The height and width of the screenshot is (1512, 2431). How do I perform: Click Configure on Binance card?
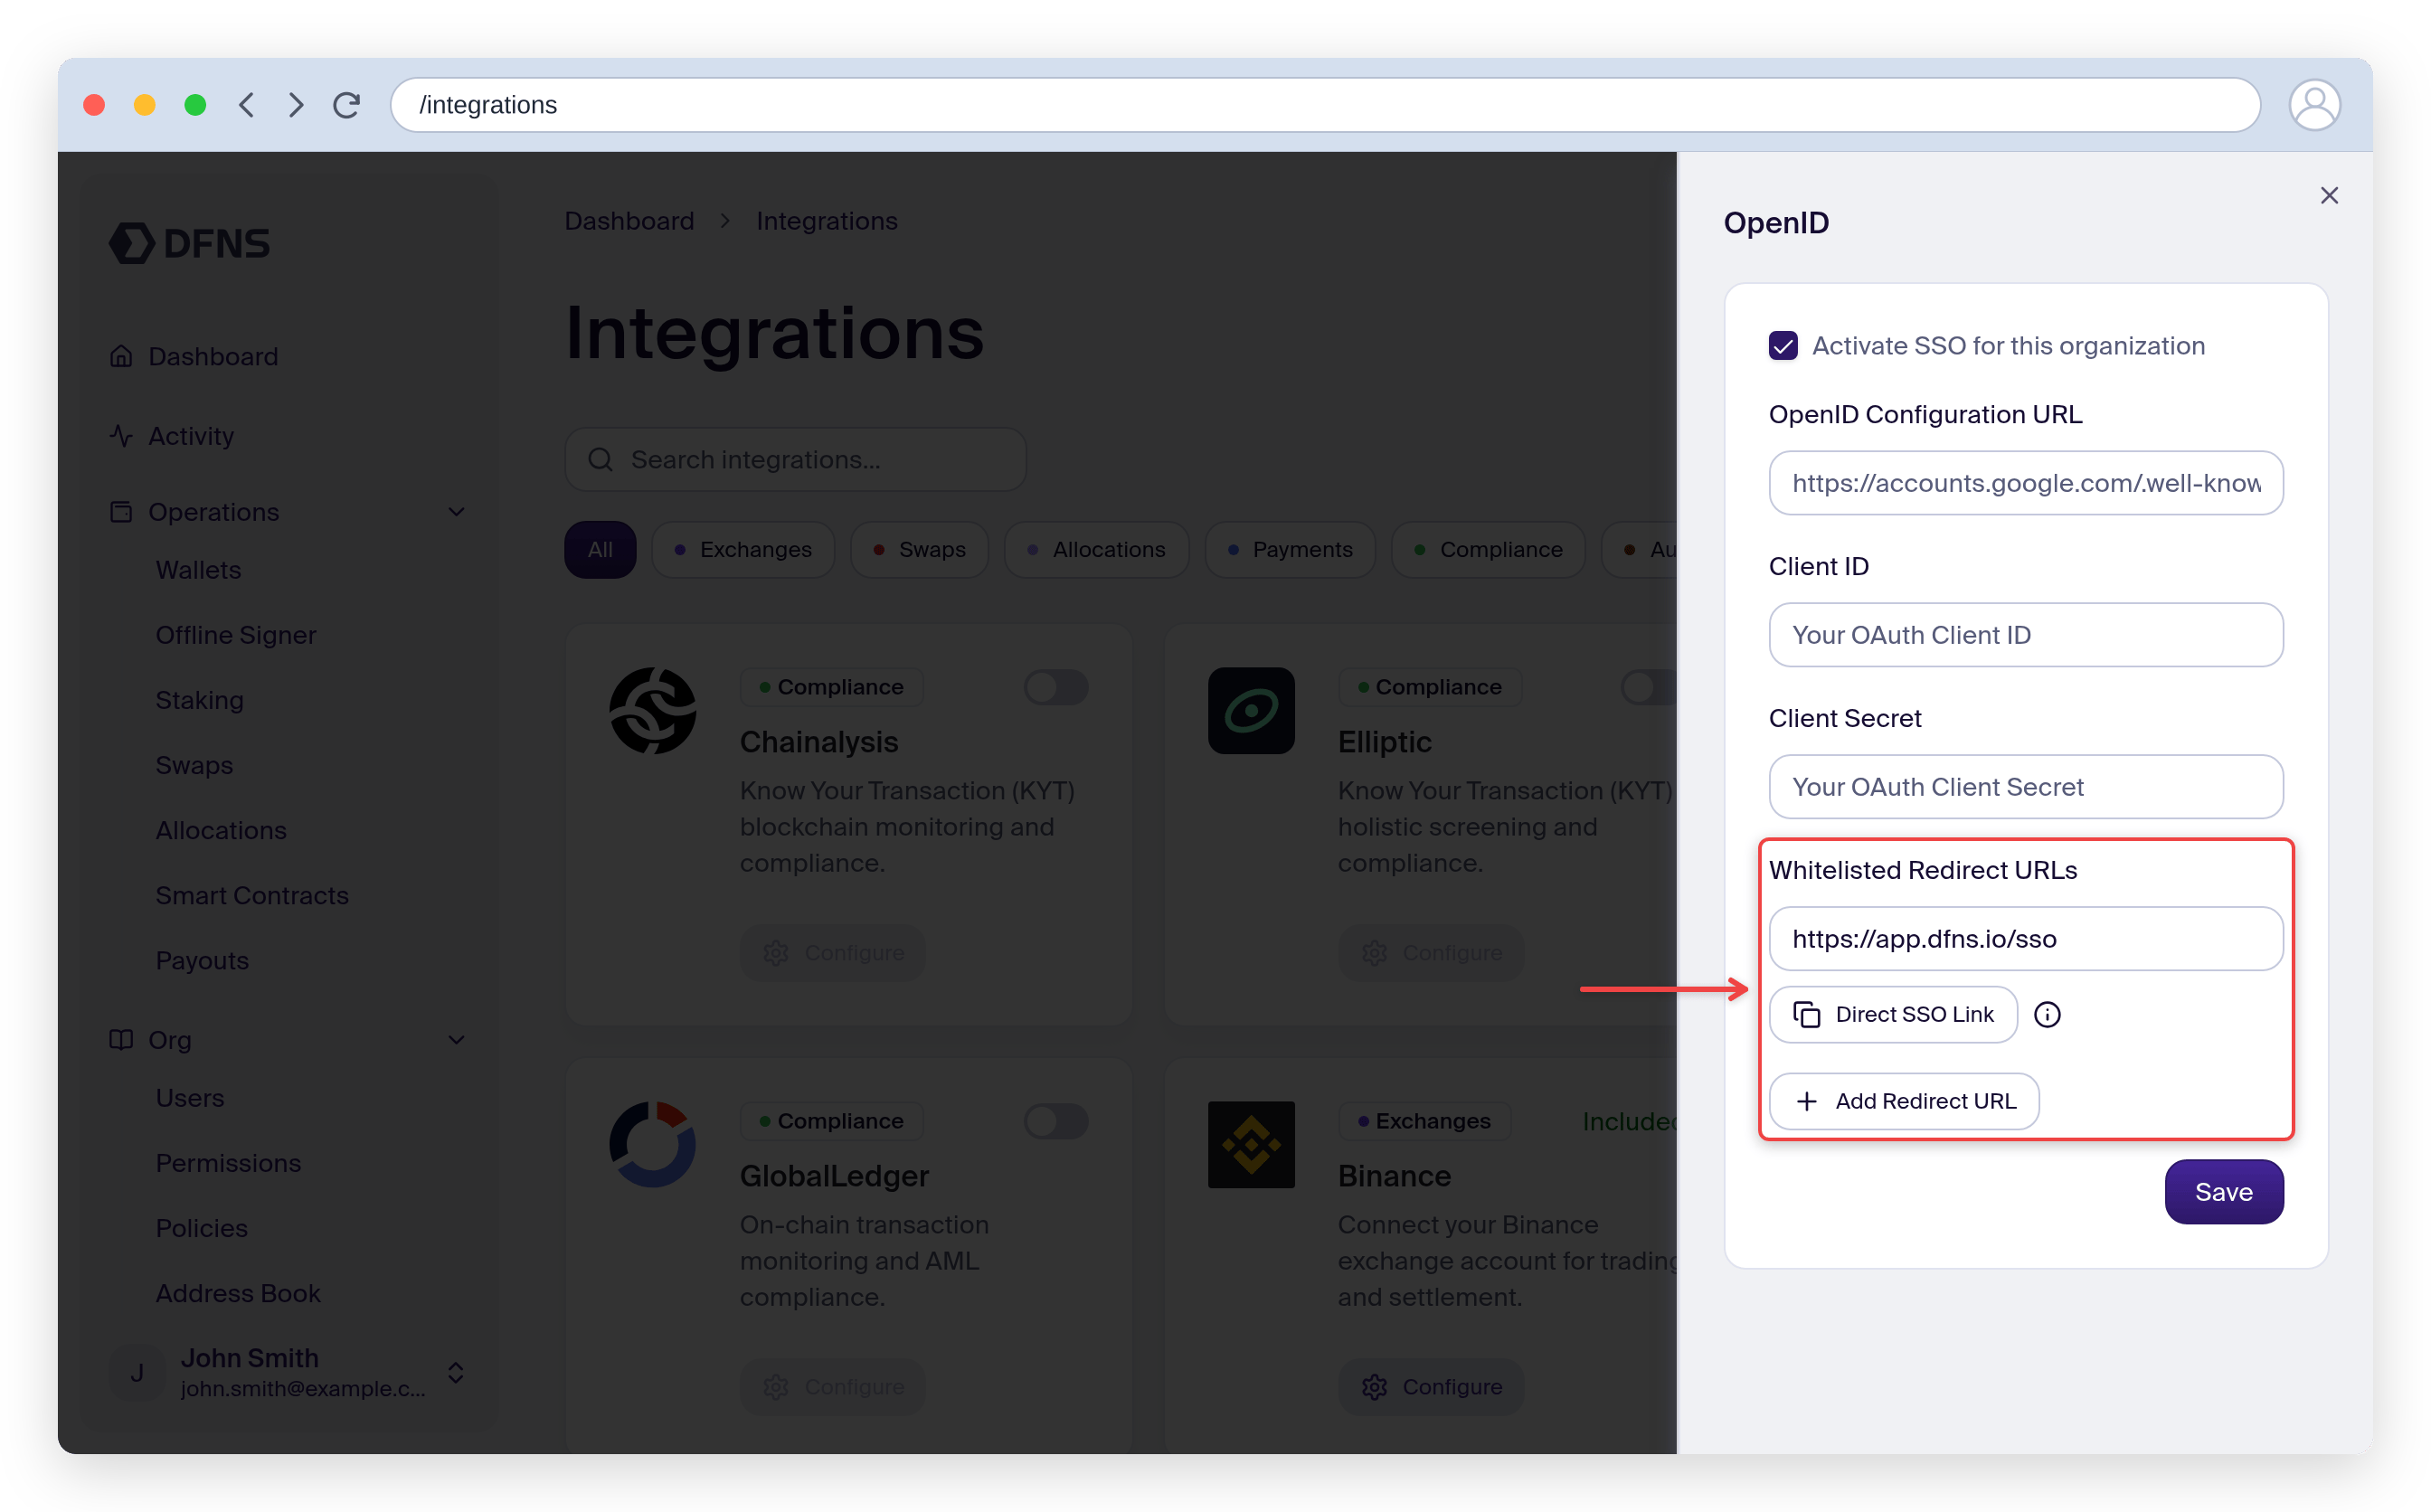pos(1431,1387)
